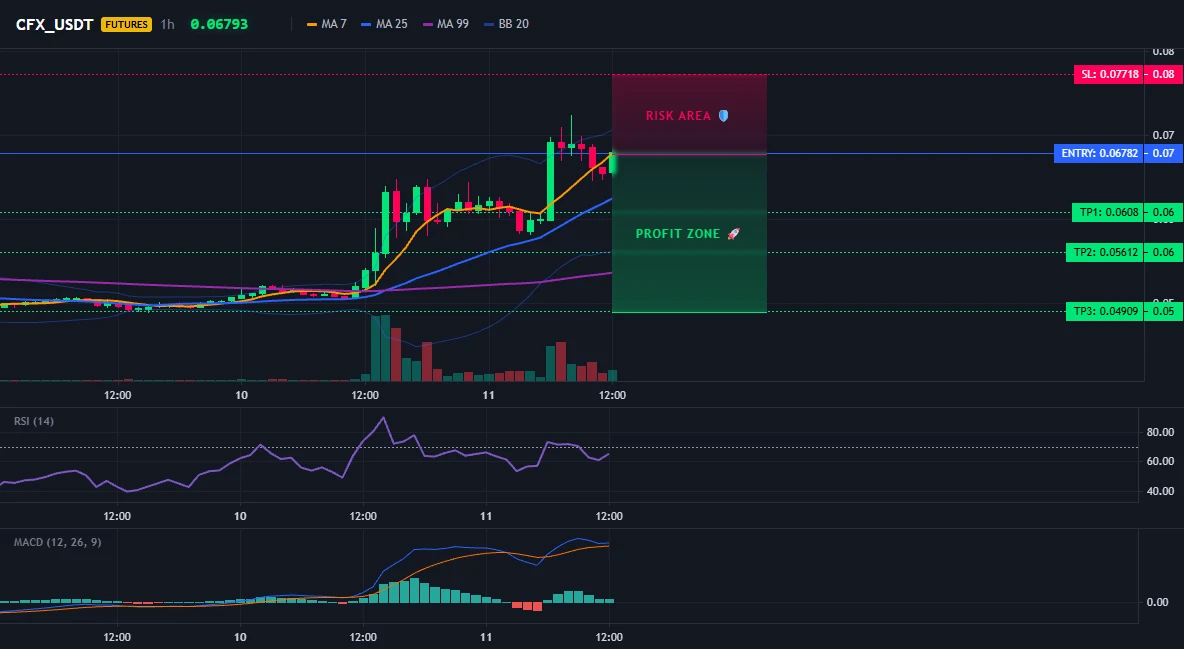Viewport: 1184px width, 649px height.
Task: Click the 0.00 value on MACD axis
Action: 1158,602
